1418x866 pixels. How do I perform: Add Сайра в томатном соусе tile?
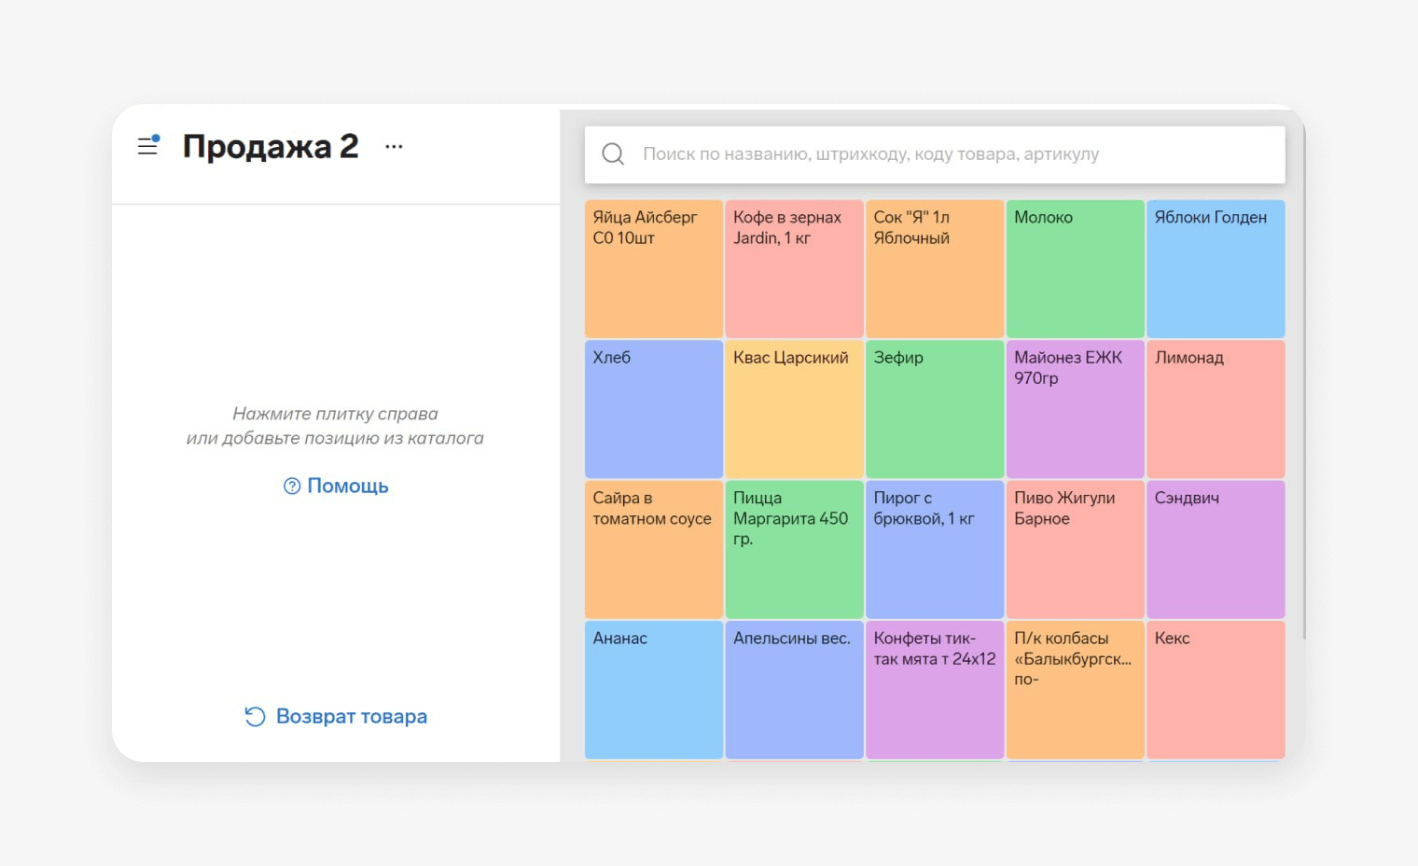[x=654, y=549]
